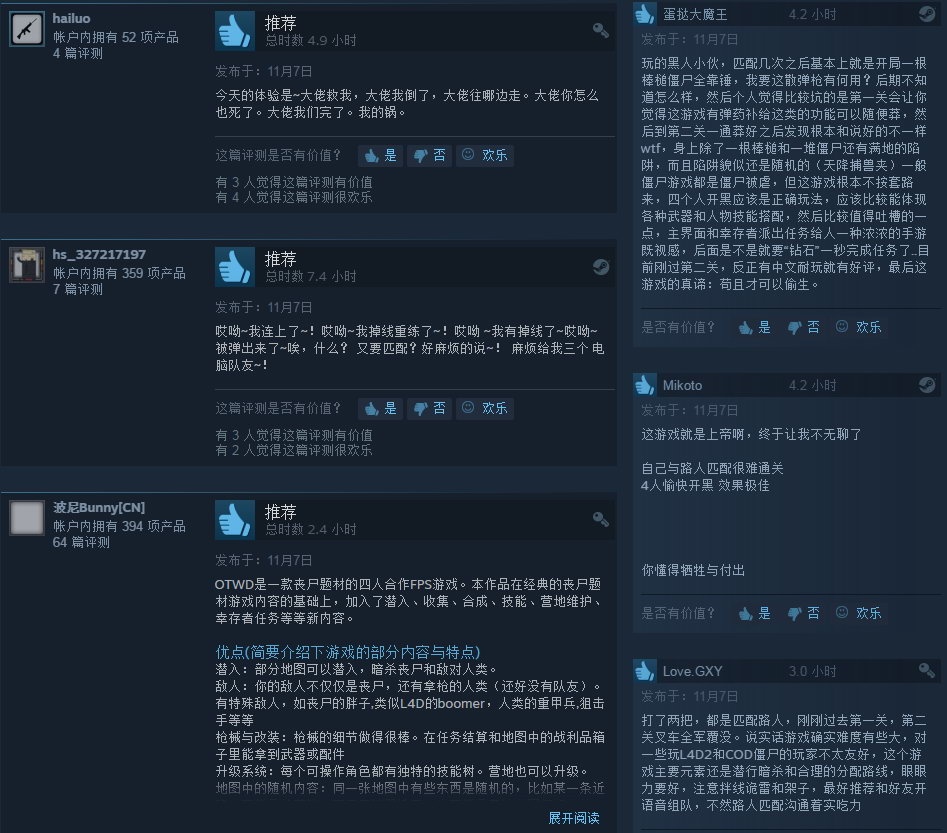Image resolution: width=947 pixels, height=833 pixels.
Task: Mark hailuo's review as 欢乐 (funny)
Action: (x=485, y=155)
